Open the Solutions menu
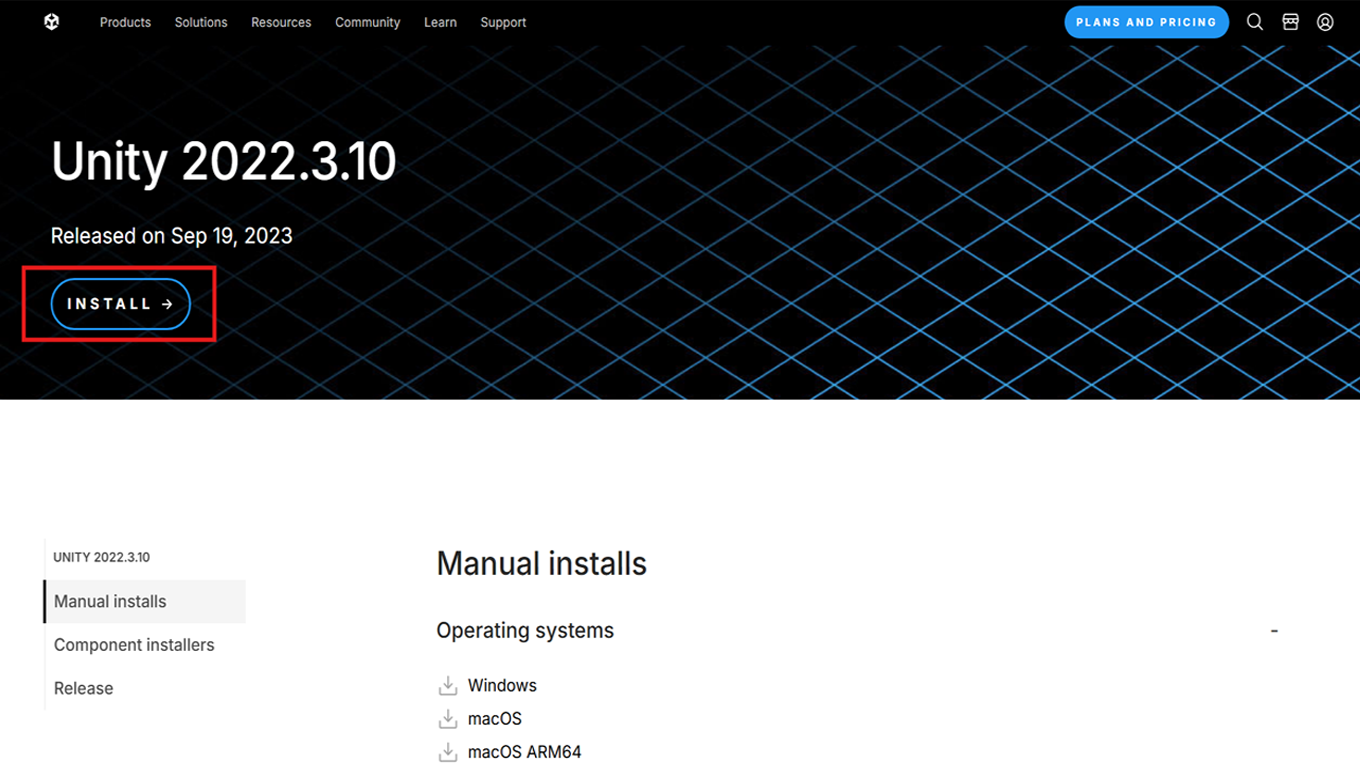This screenshot has width=1360, height=765. click(201, 22)
